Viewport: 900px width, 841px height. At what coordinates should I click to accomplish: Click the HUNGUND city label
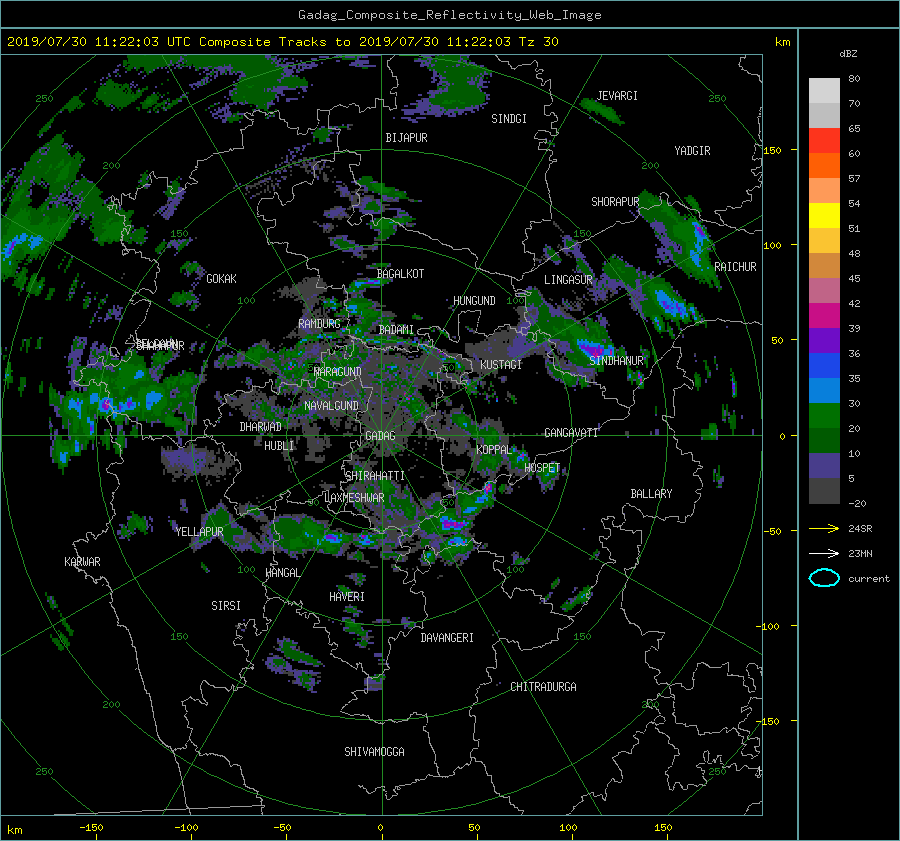(474, 301)
